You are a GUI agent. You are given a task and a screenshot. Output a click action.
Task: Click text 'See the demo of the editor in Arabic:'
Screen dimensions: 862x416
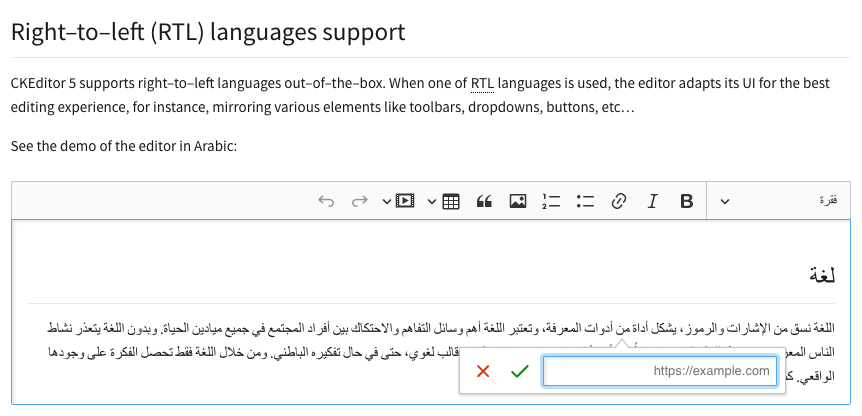tap(124, 146)
